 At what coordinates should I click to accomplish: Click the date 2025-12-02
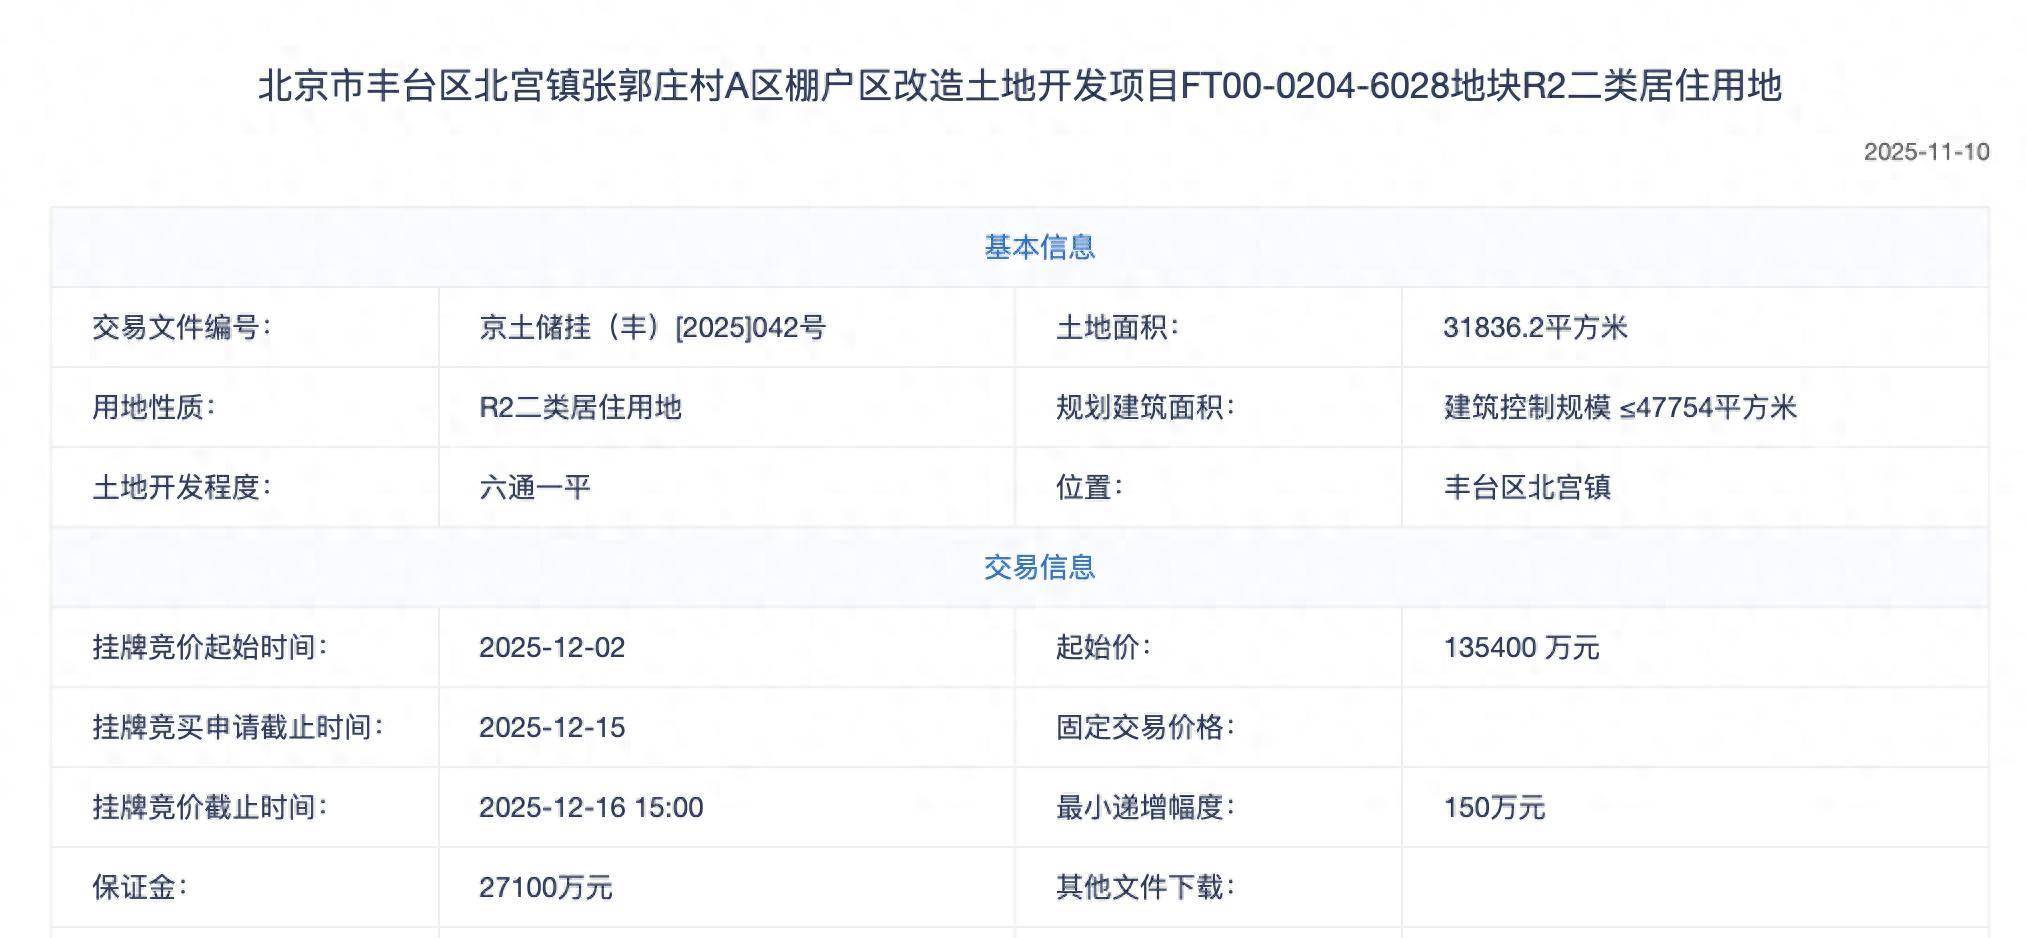[x=552, y=647]
